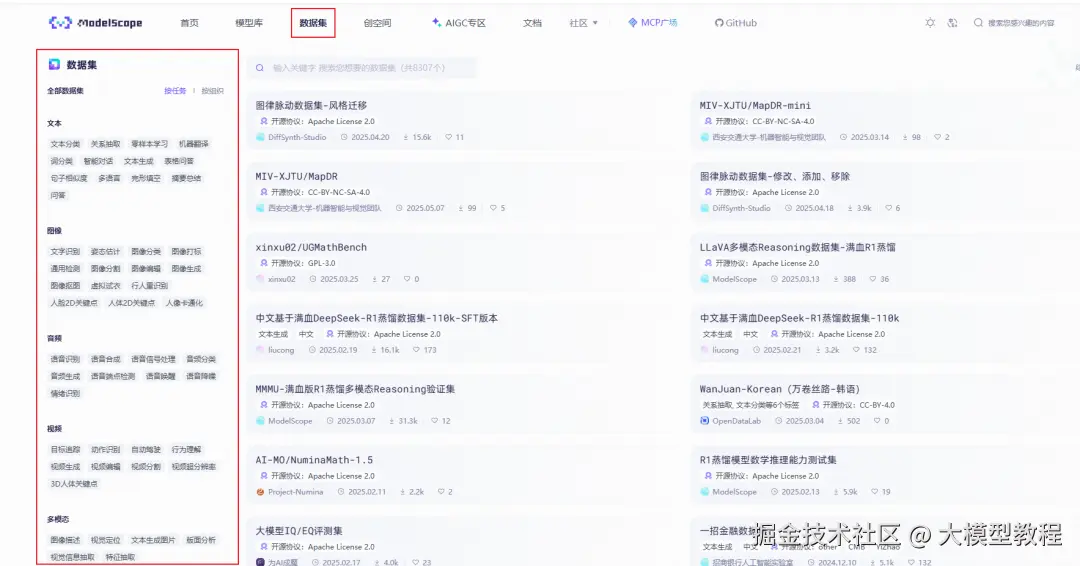Screen dimensions: 1080x566
Task: Click the license icon on MIV-XJTU/MapDR-mini card
Action: pos(708,121)
